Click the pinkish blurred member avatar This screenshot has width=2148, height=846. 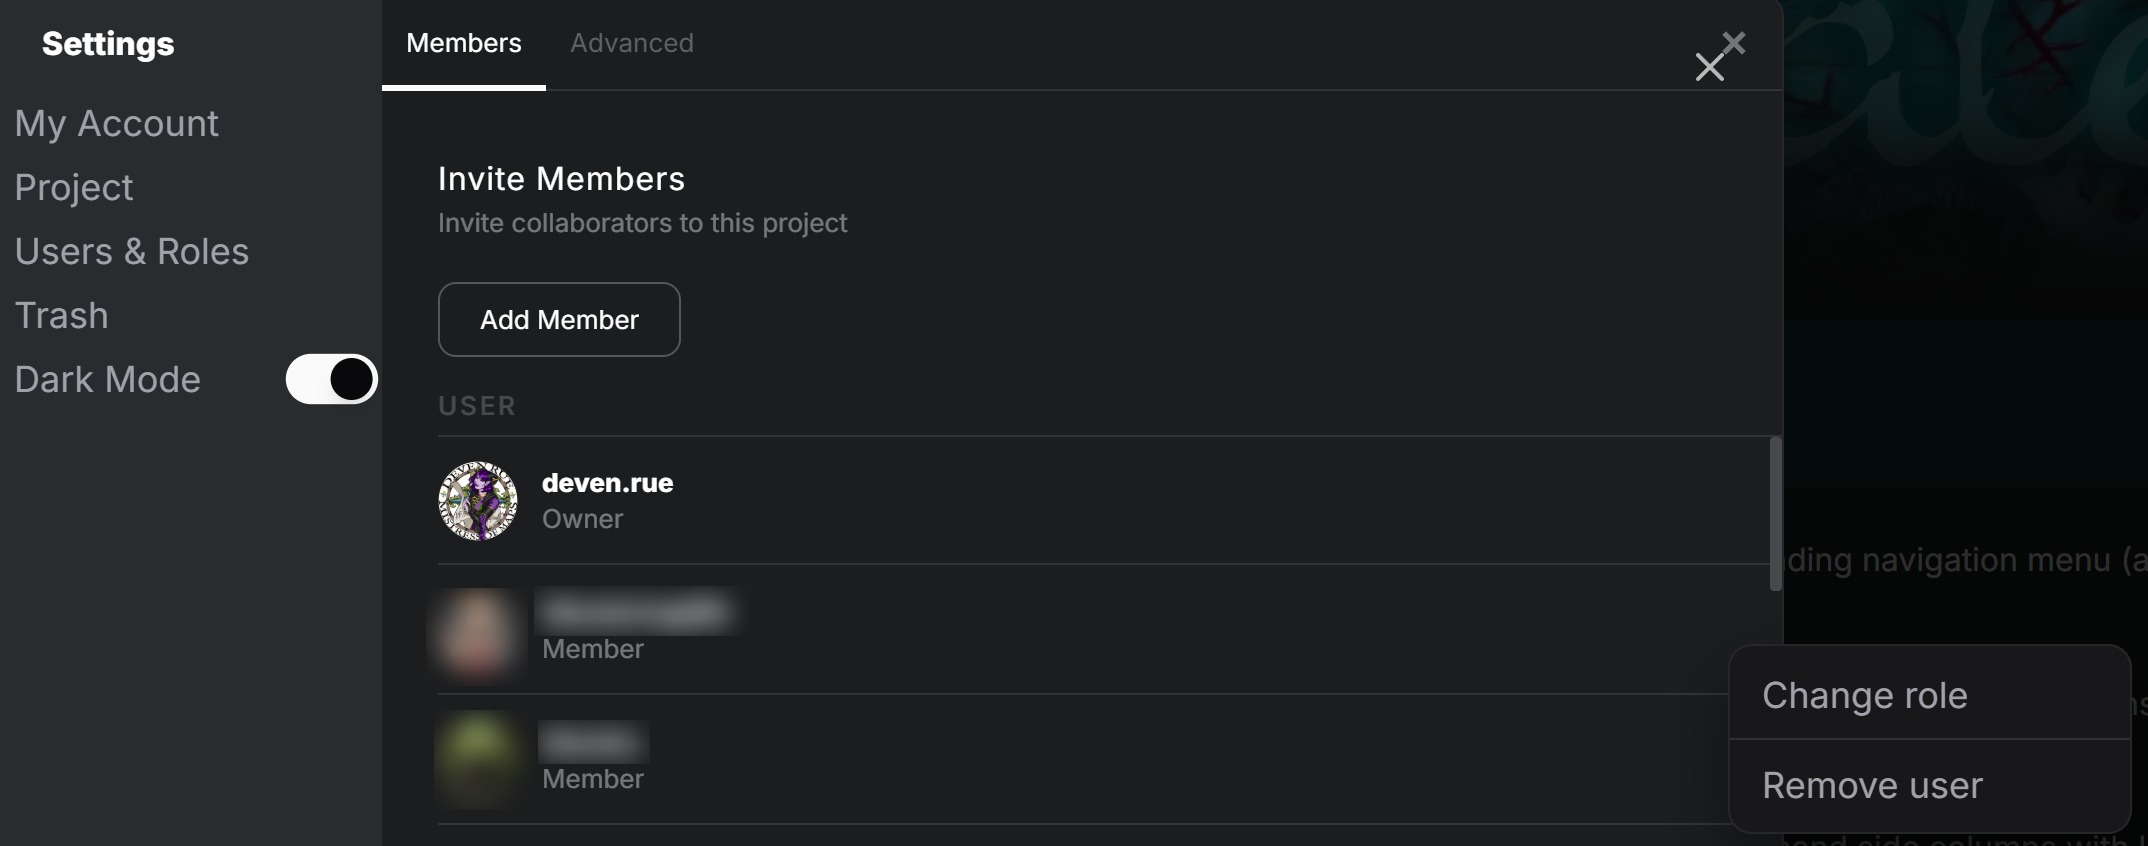coord(477,631)
